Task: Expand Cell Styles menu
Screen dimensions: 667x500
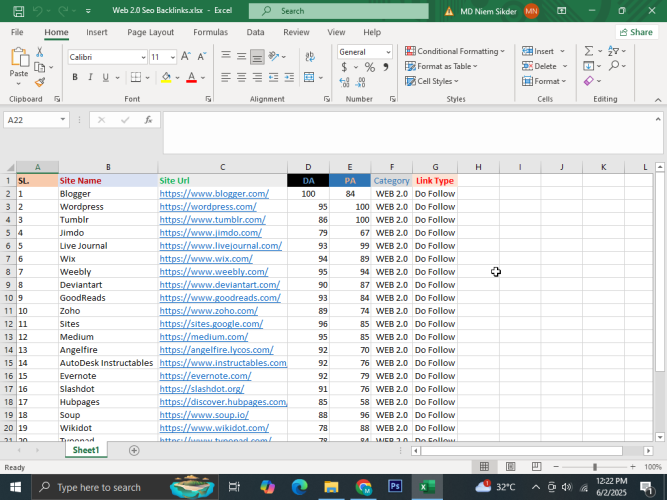Action: point(431,81)
